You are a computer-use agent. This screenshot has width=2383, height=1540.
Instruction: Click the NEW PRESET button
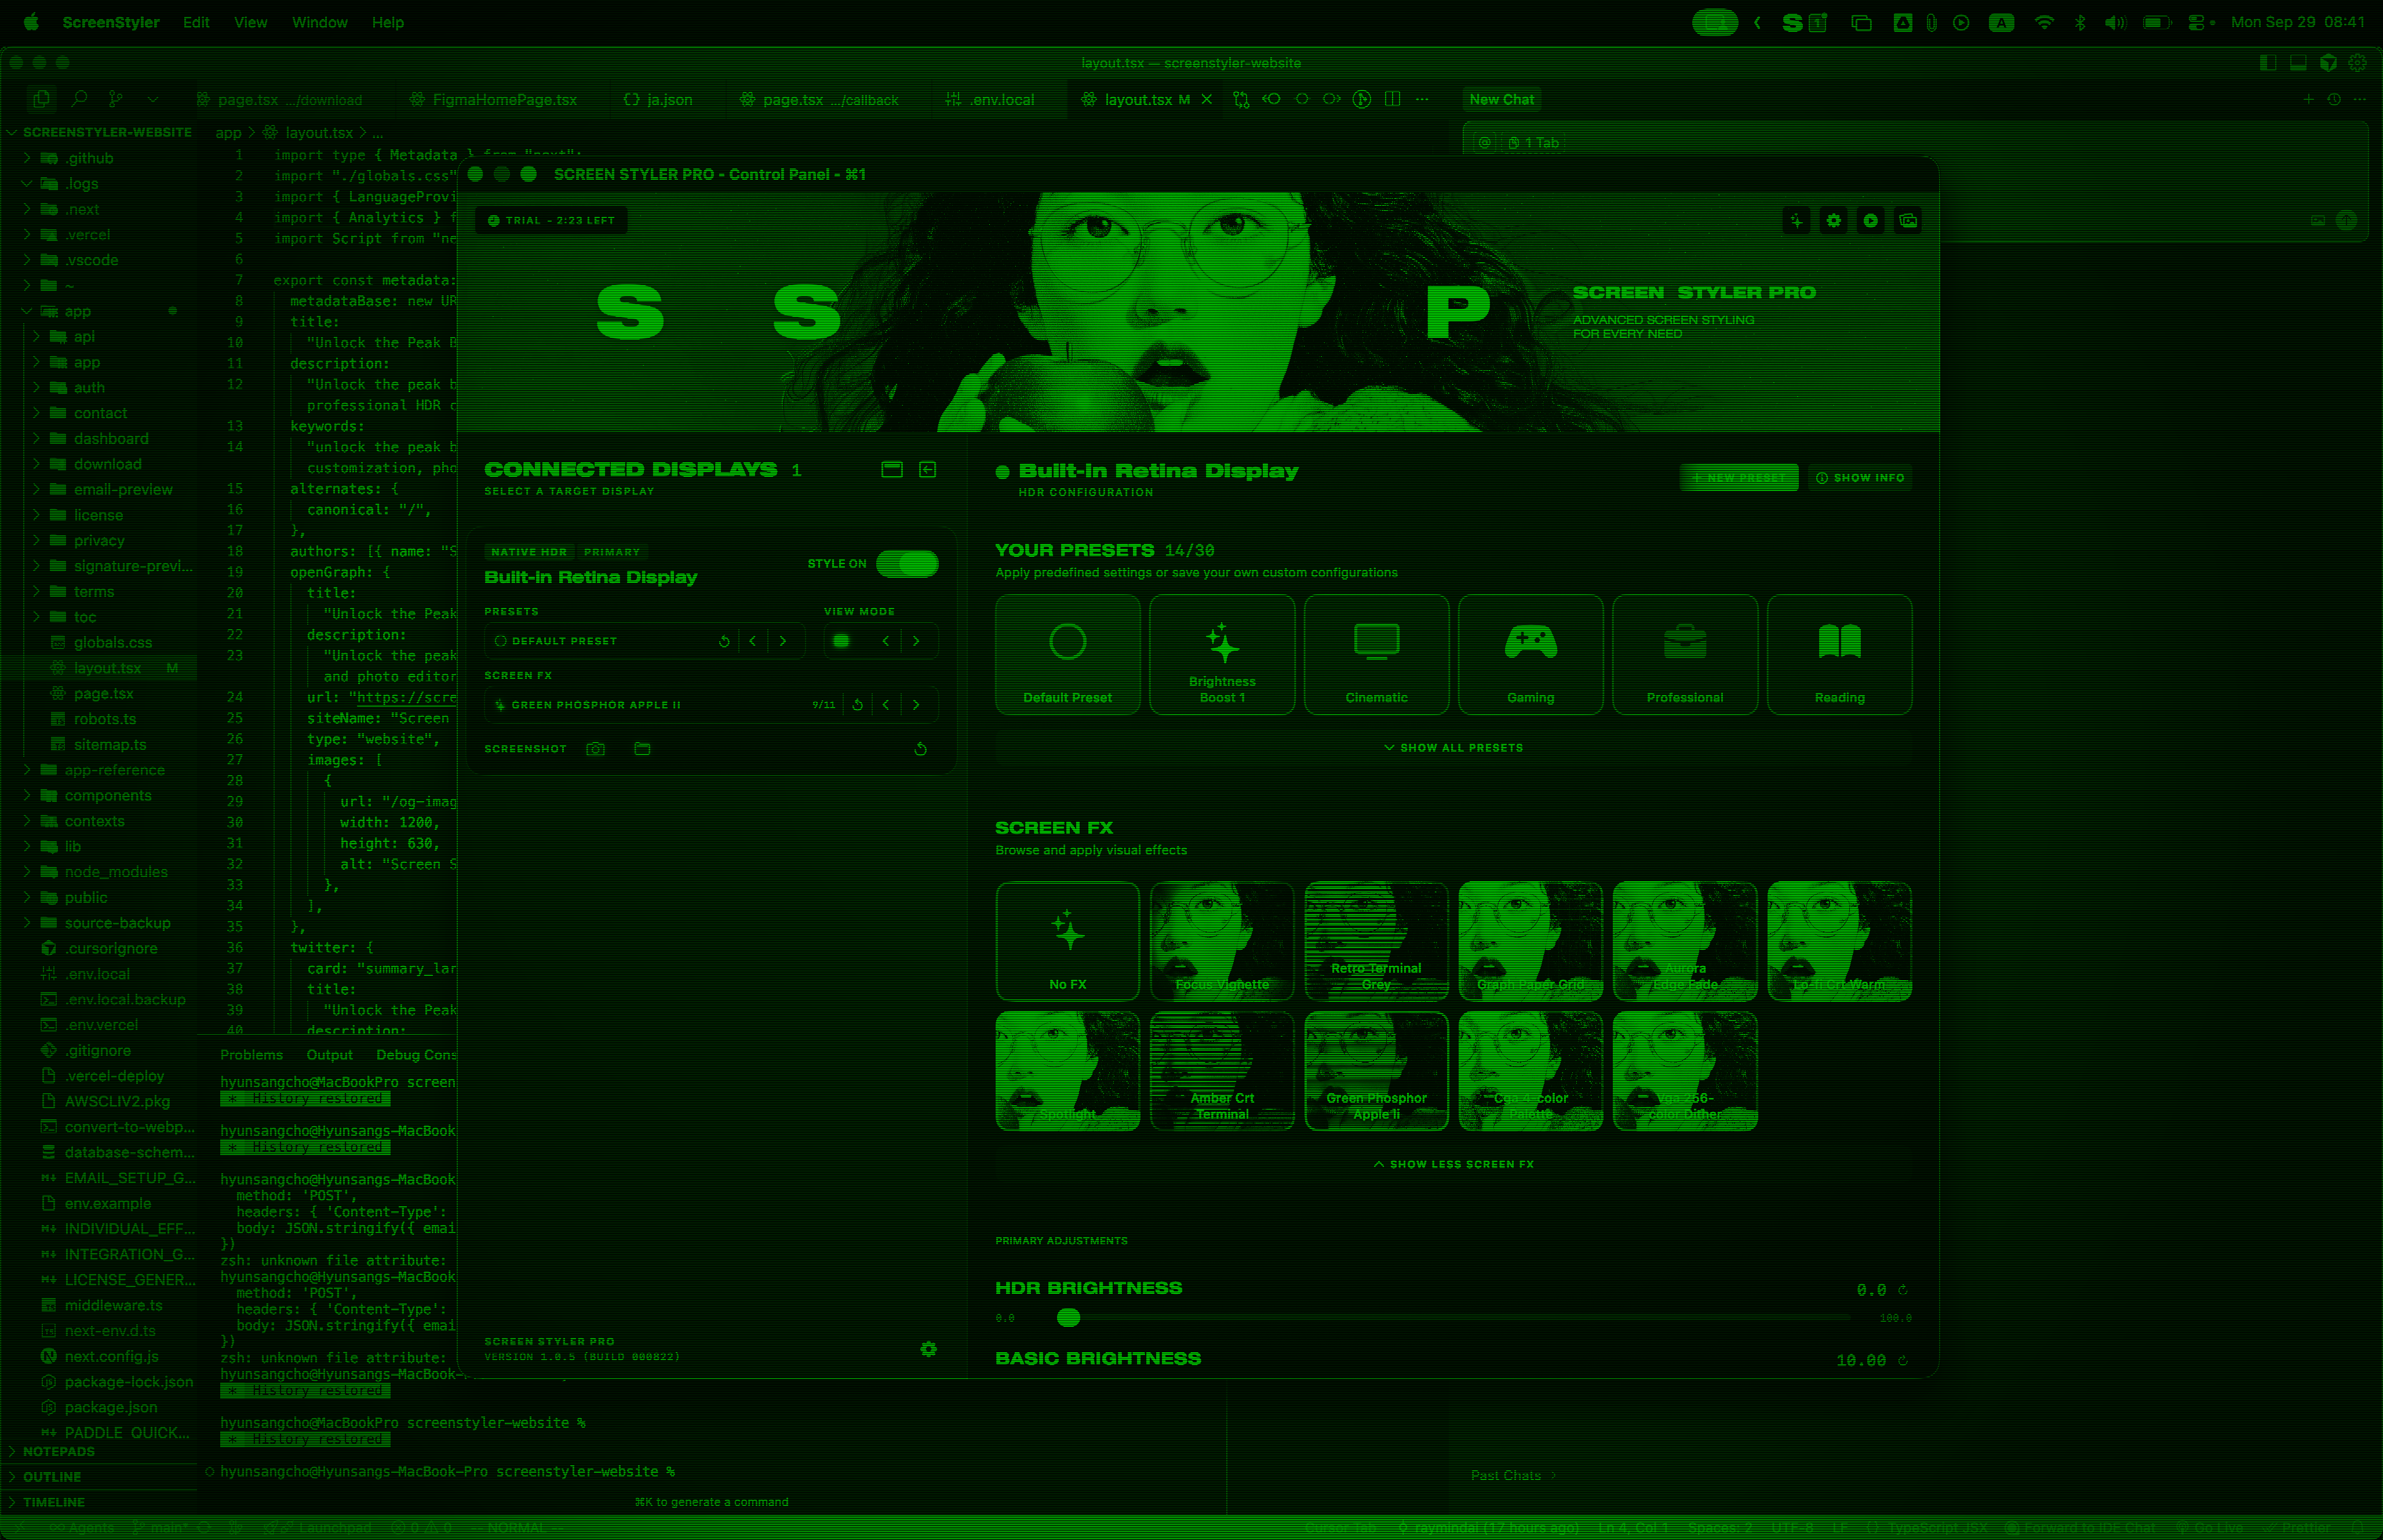point(1739,477)
